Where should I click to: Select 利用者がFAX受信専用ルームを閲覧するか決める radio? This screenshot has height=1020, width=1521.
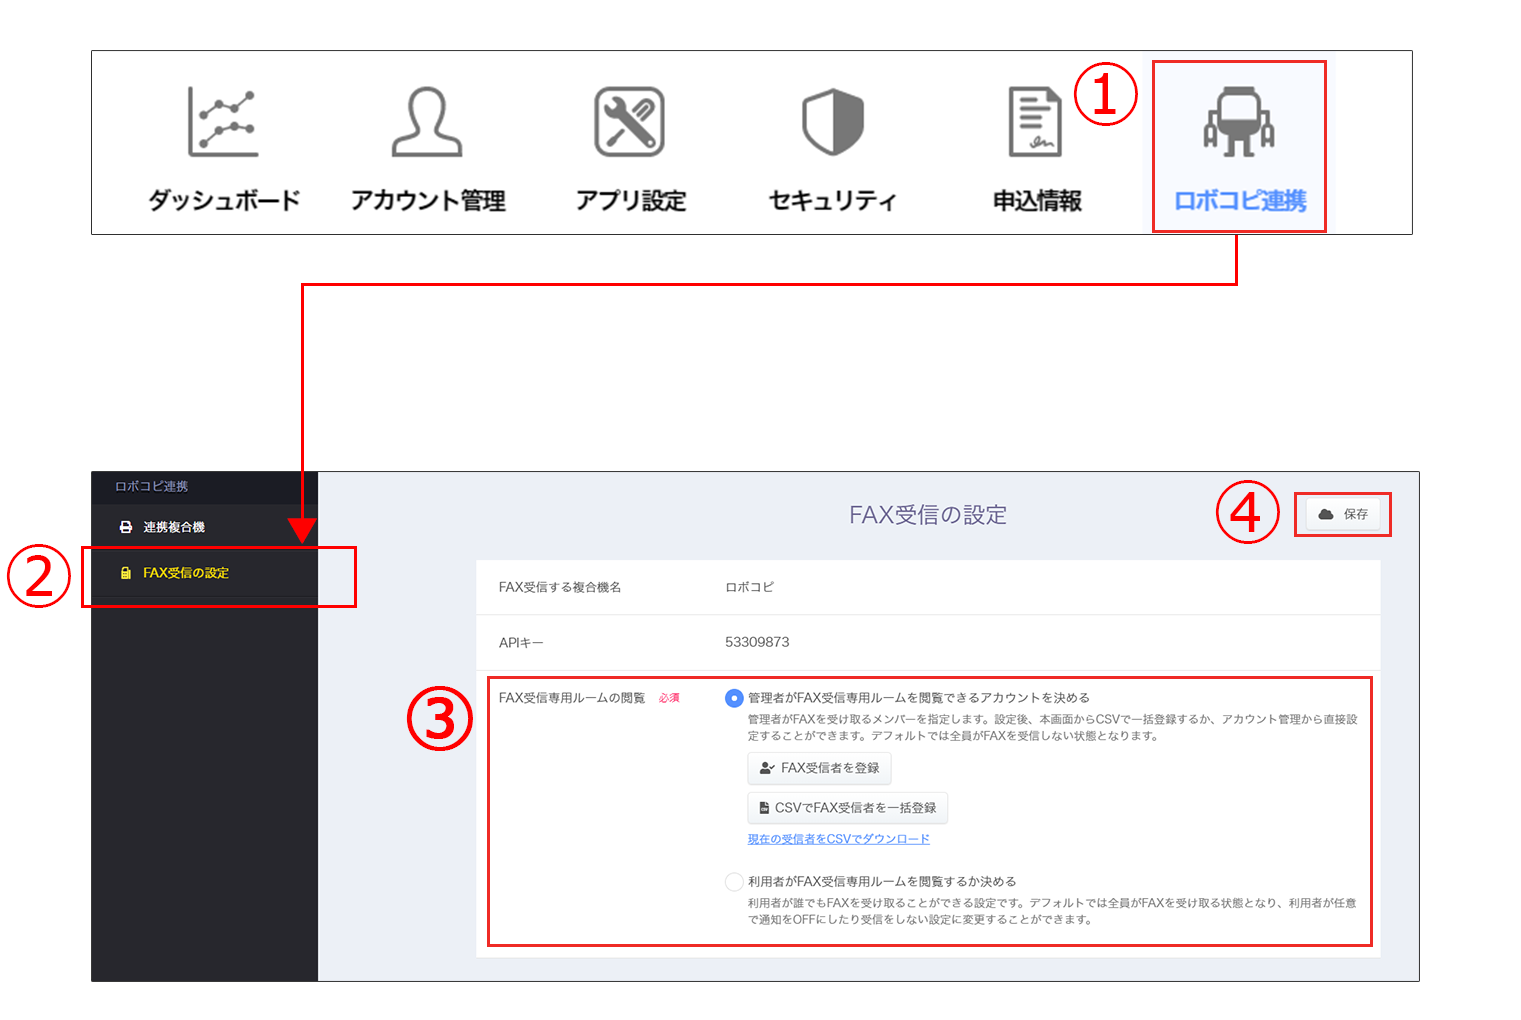734,882
